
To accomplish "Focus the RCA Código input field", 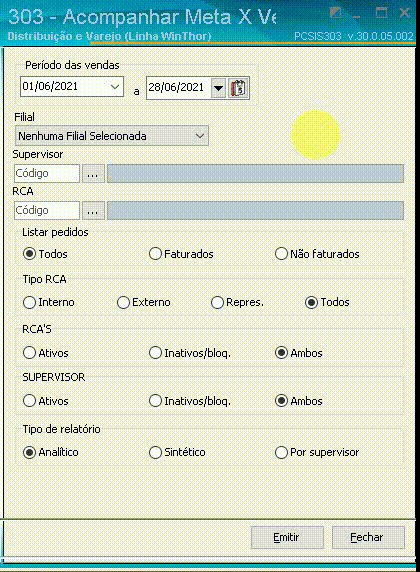I will point(47,210).
